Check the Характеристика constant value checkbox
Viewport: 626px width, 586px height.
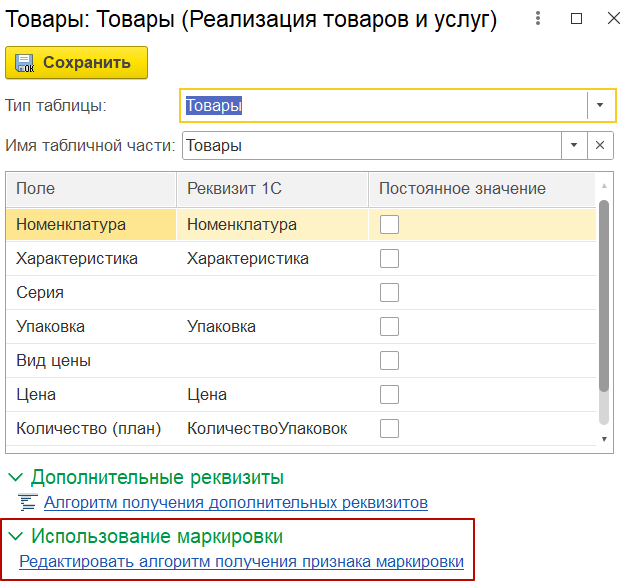click(389, 259)
